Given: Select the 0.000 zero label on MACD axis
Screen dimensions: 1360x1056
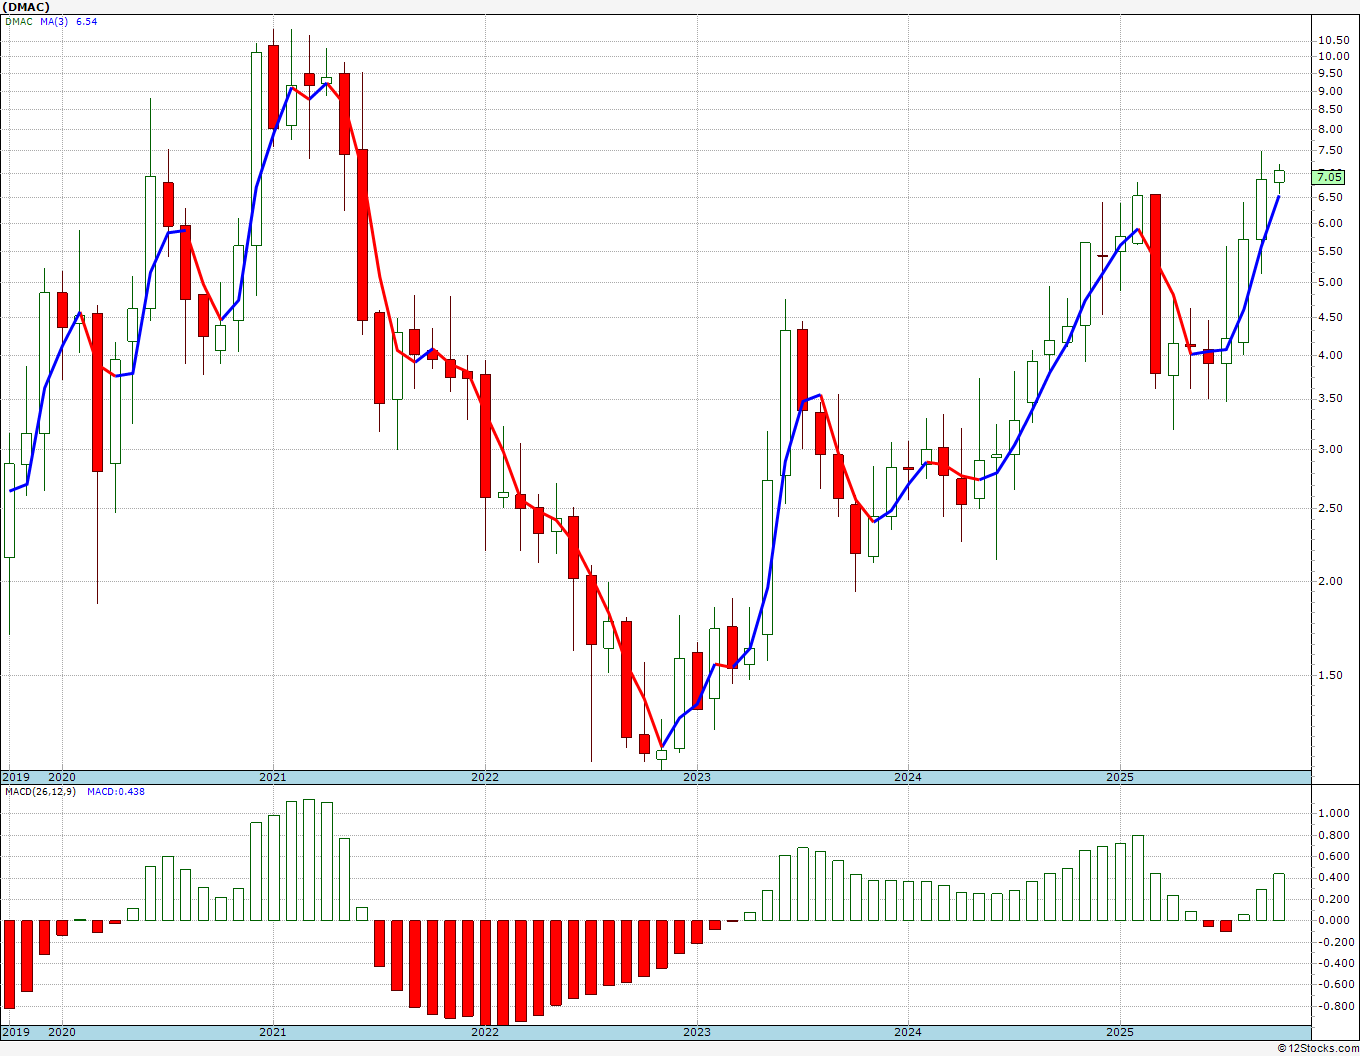Looking at the screenshot, I should [1333, 921].
